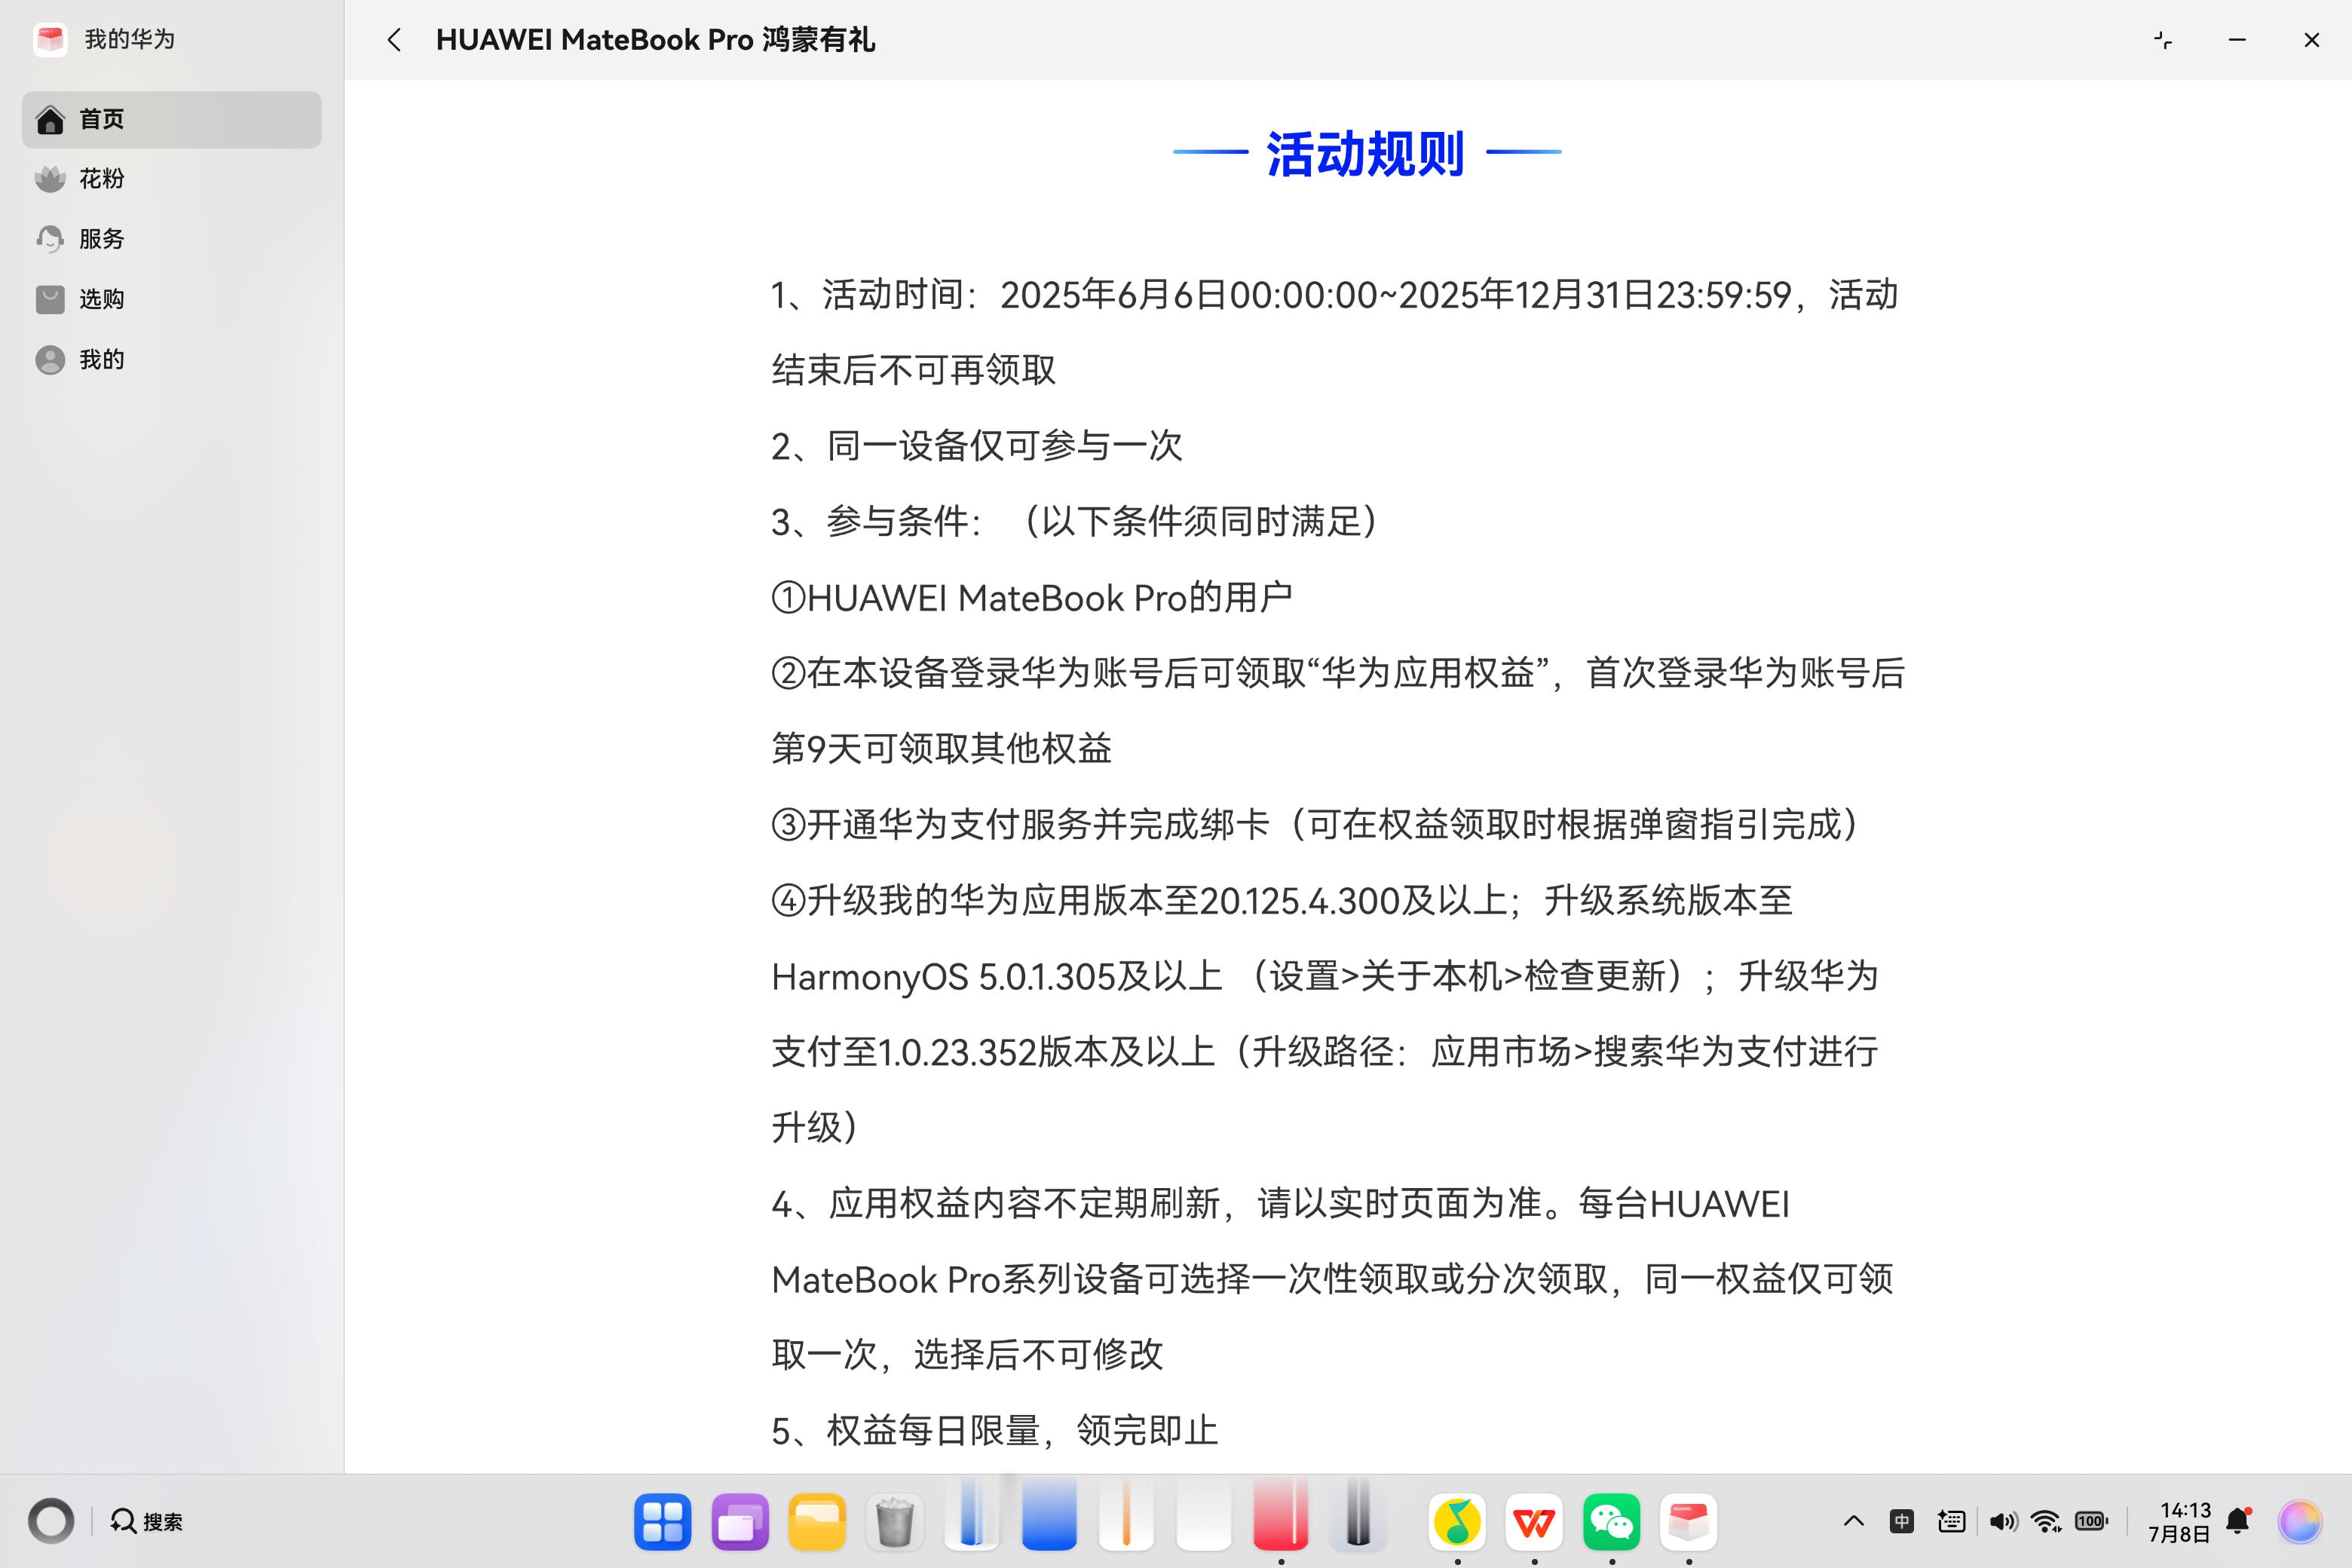Screen dimensions: 2352x1568
Task: Click the 服务 headset icon in sidebar
Action: (50, 239)
